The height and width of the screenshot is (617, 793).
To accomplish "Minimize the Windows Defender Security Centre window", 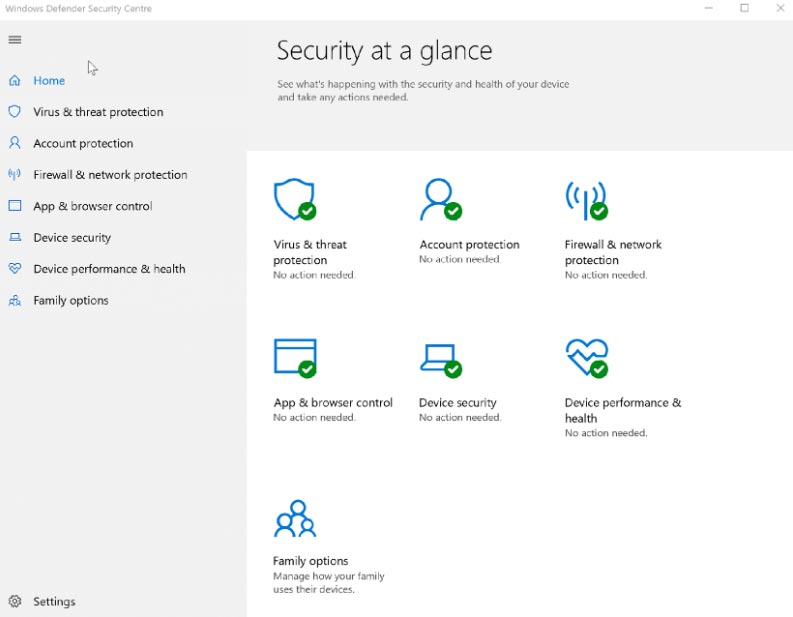I will click(x=709, y=8).
